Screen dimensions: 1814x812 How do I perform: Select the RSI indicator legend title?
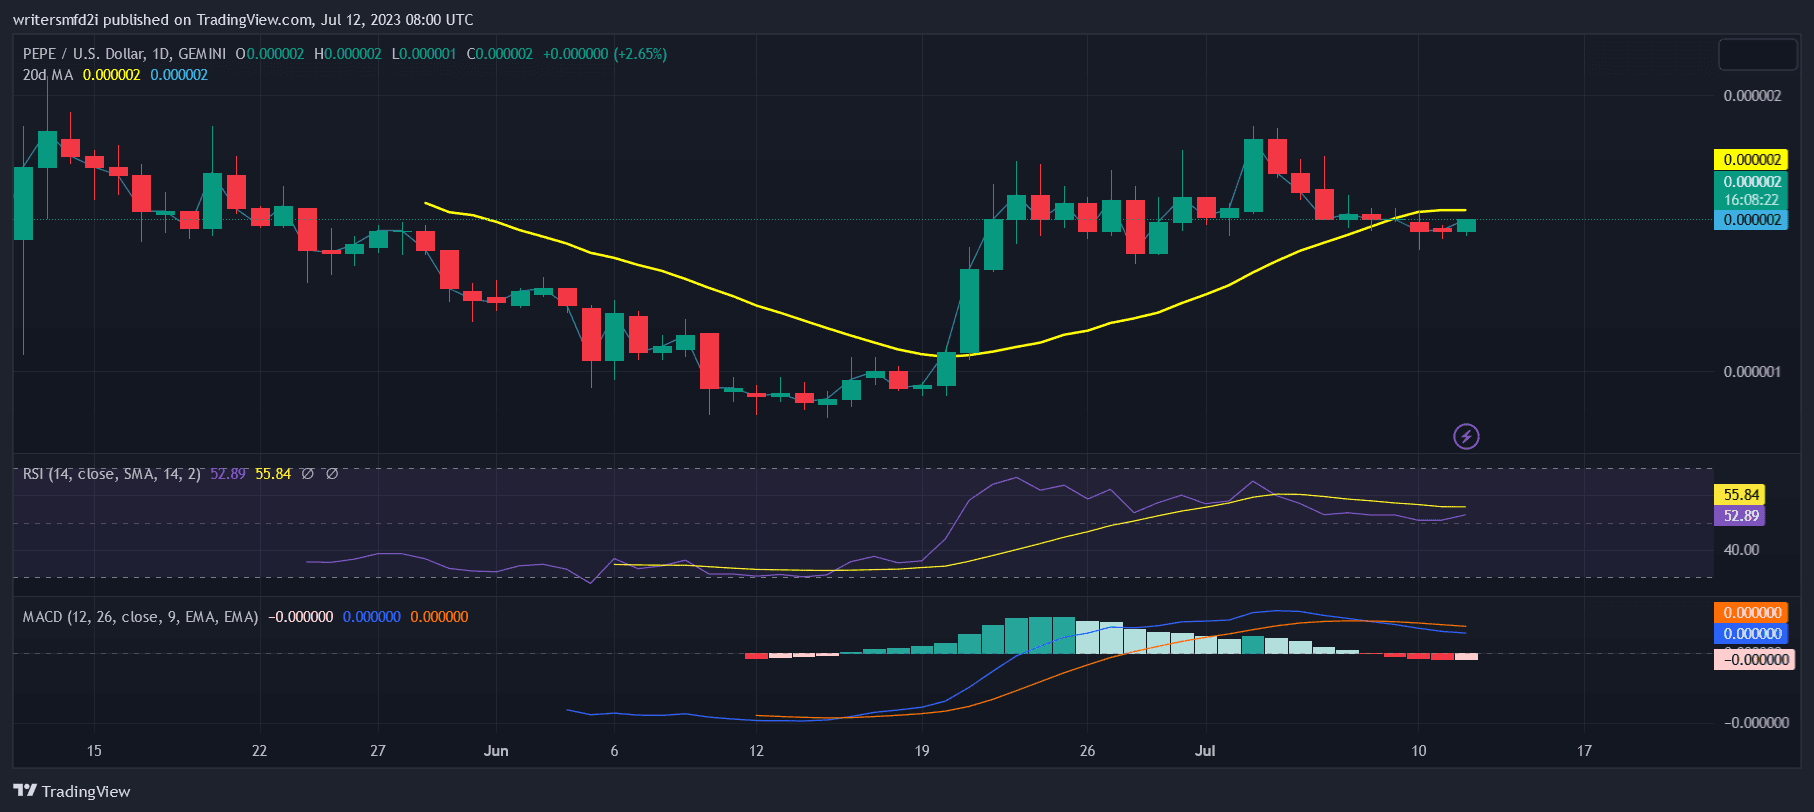[x=111, y=474]
